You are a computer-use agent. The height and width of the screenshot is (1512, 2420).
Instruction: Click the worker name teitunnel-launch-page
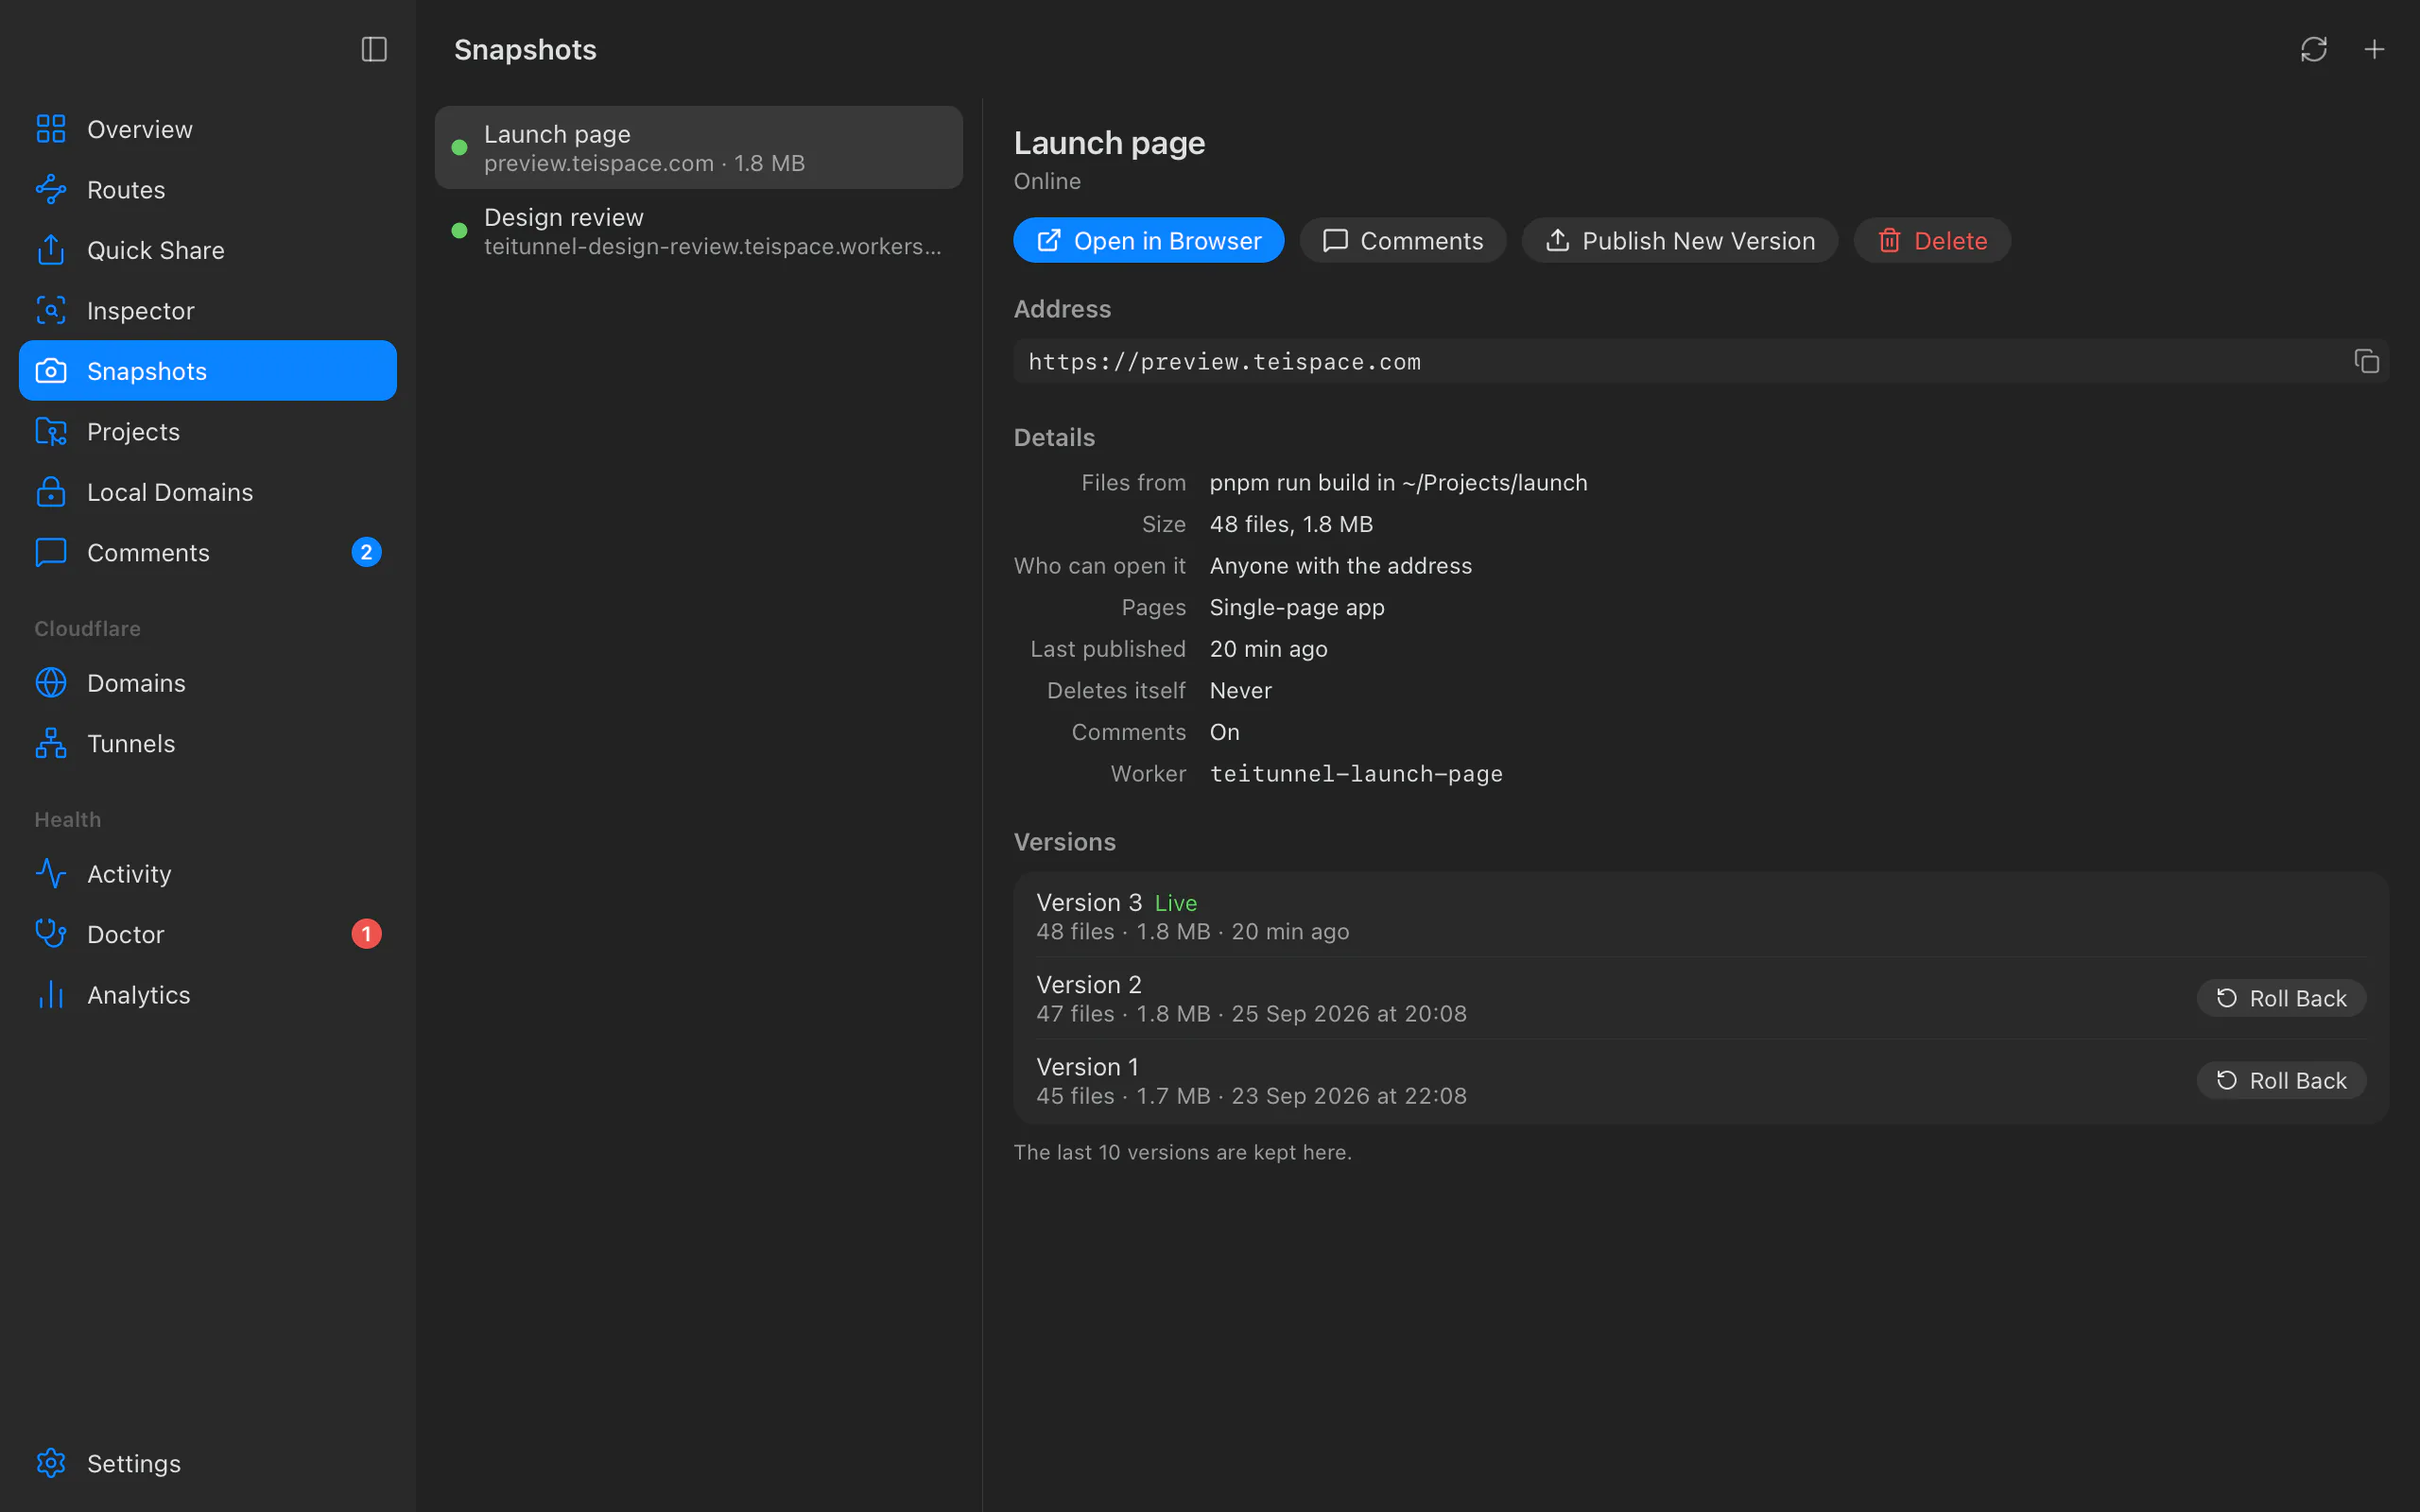tap(1356, 774)
